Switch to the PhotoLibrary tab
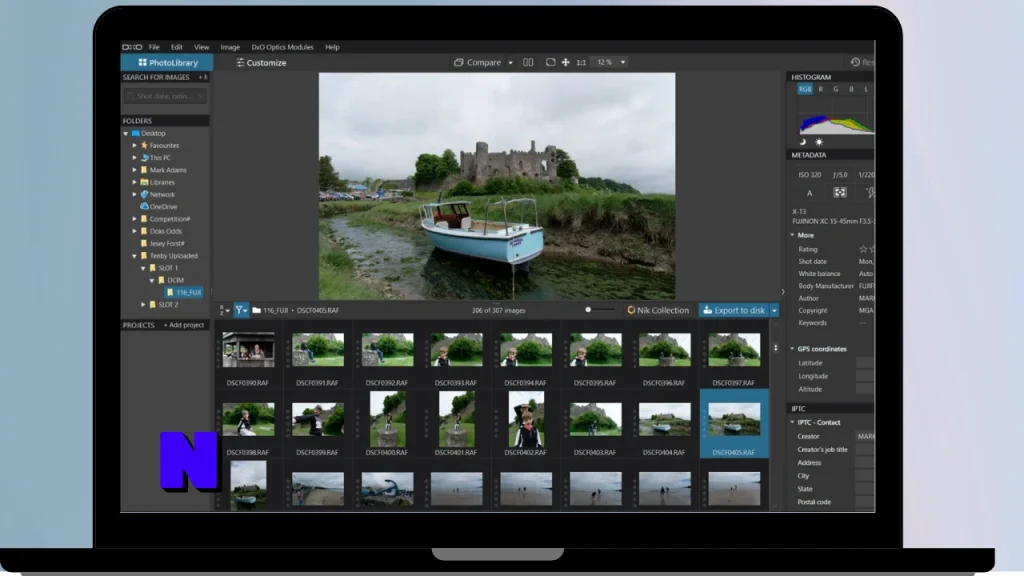The image size is (1024, 576). (167, 63)
